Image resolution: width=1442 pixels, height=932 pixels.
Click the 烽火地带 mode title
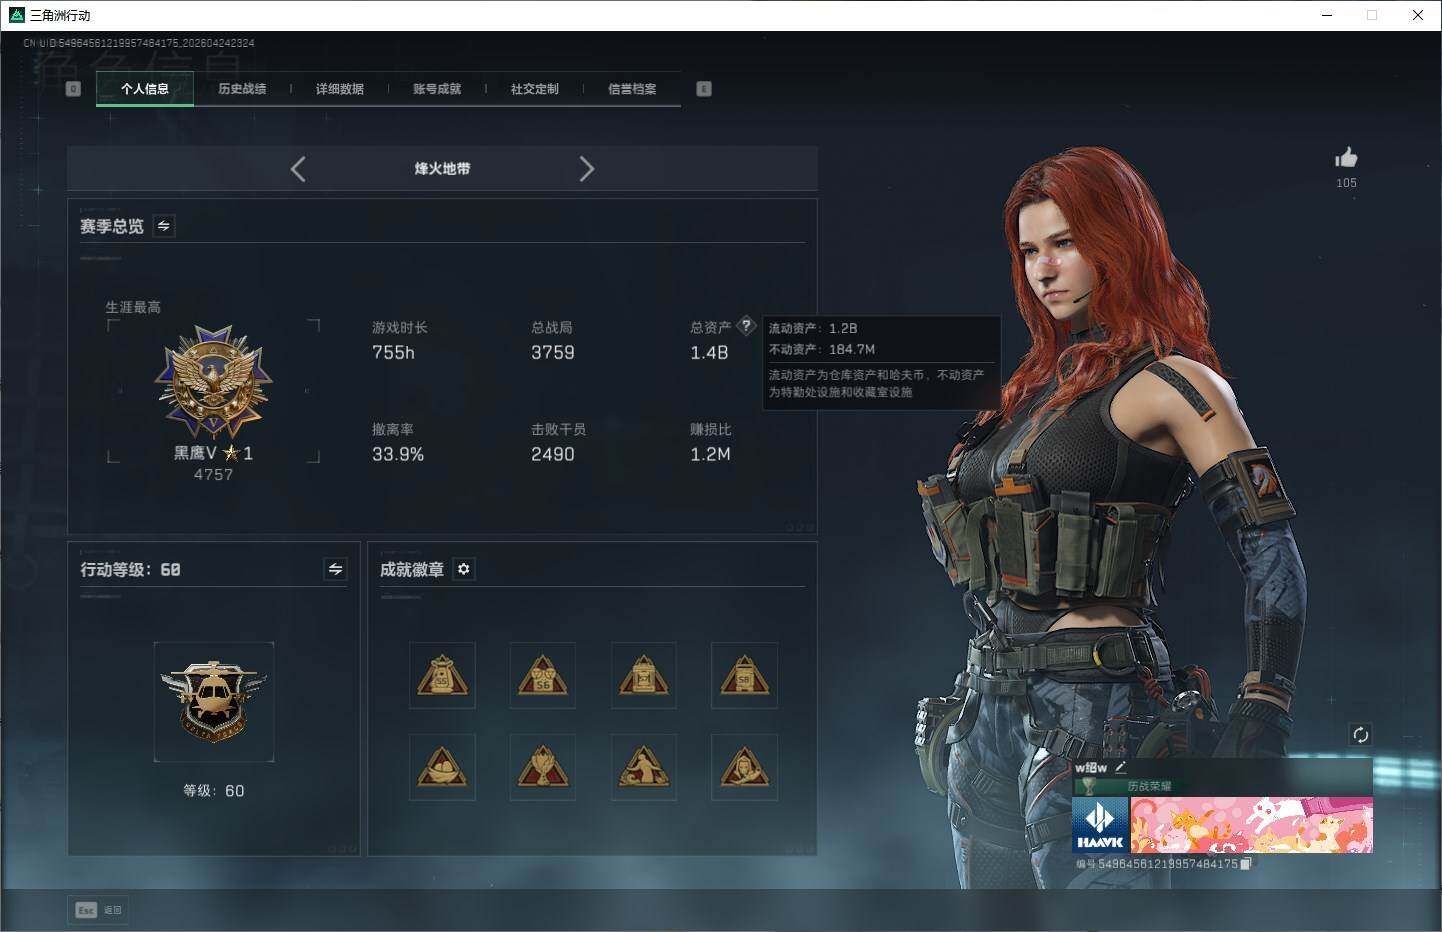click(x=443, y=169)
